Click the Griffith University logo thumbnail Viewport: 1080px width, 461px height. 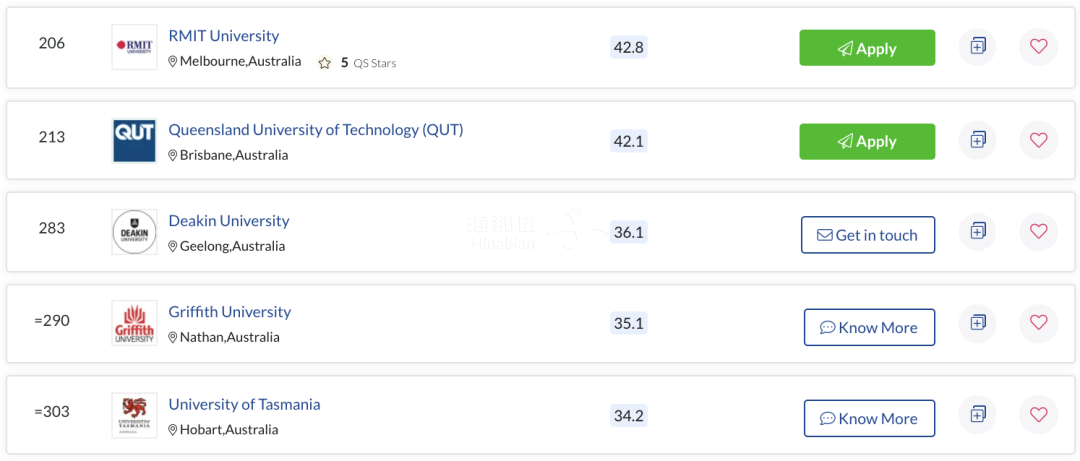[x=134, y=323]
